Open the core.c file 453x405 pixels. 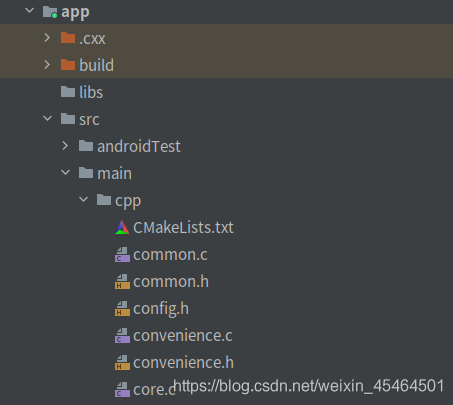[x=154, y=390]
